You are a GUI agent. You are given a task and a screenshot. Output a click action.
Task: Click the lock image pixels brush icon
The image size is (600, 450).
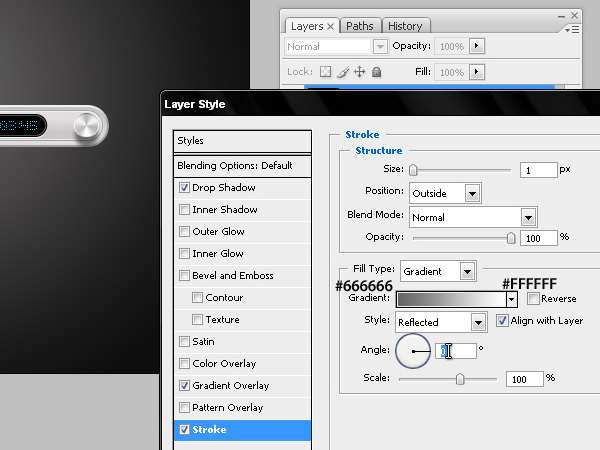pos(343,72)
